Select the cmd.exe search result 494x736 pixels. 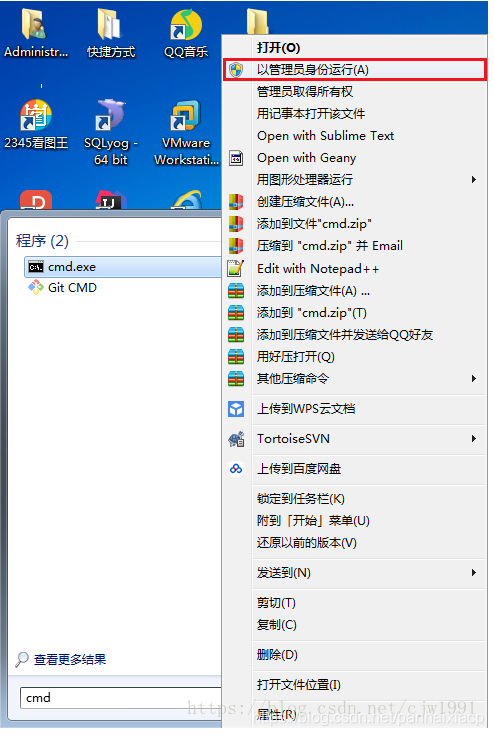coord(124,269)
